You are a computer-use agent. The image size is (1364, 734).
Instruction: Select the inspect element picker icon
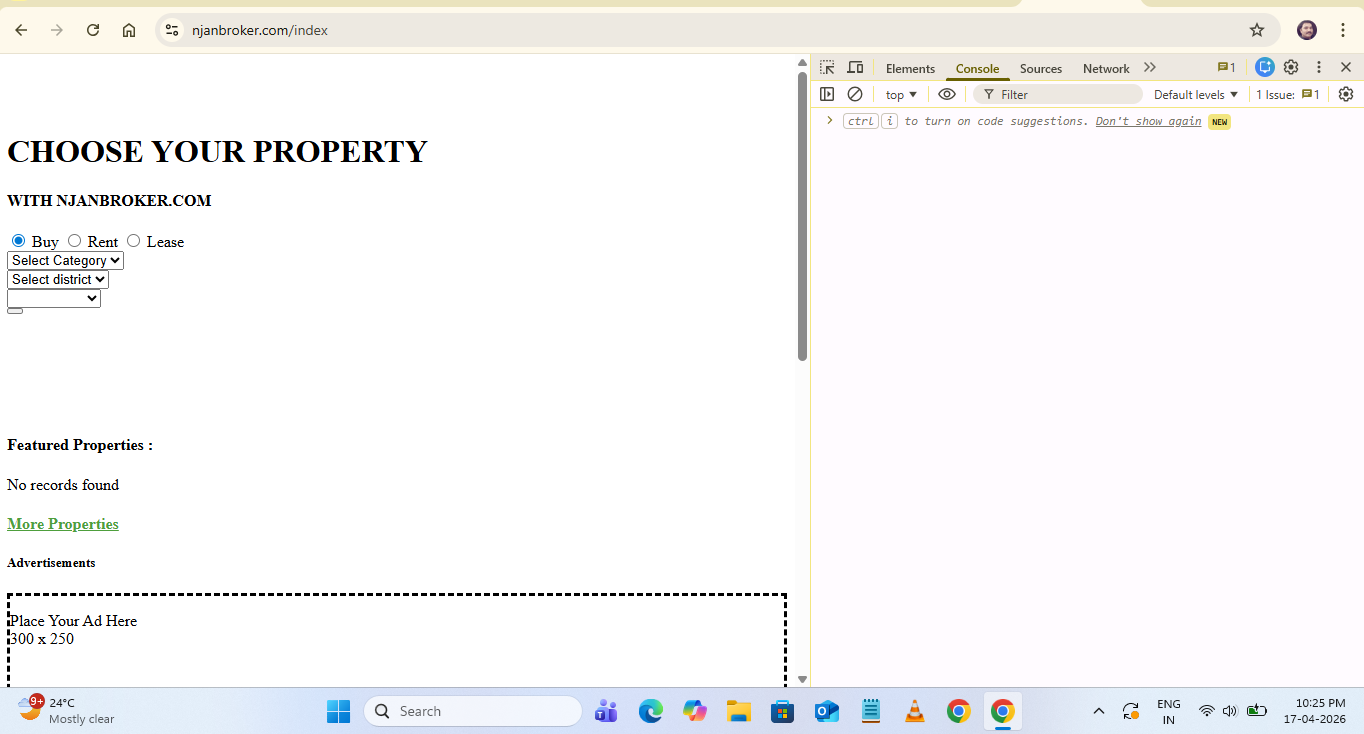[827, 68]
